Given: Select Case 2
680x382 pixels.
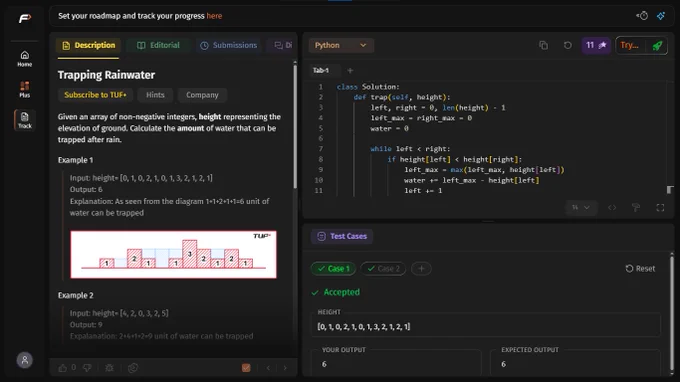Looking at the screenshot, I should [383, 268].
